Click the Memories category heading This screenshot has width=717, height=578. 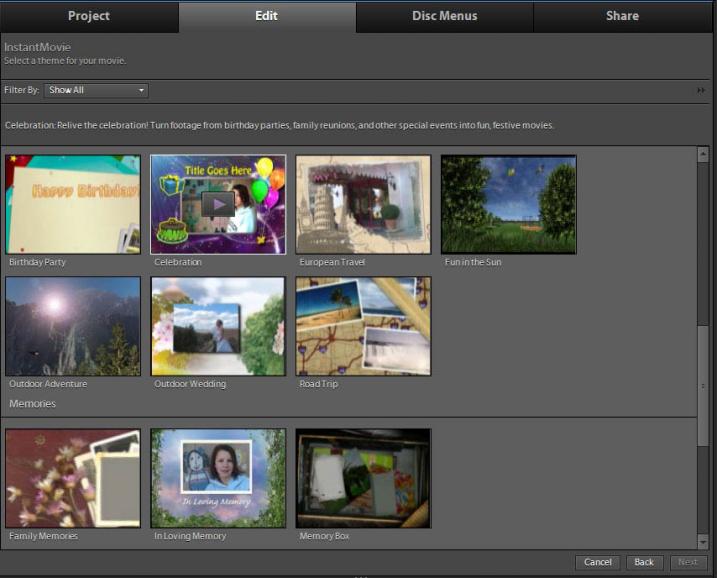[32, 404]
